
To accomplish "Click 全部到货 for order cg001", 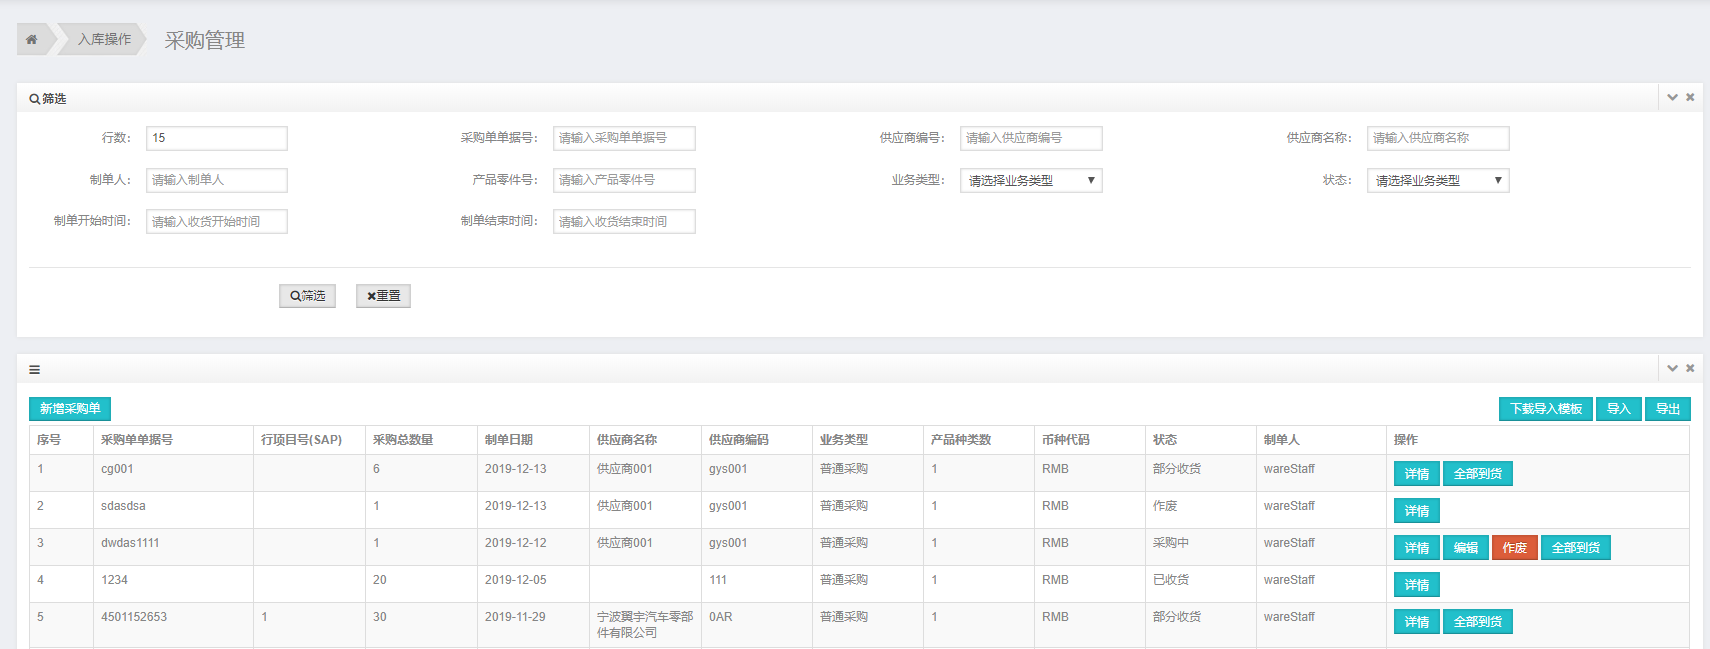I will click(1477, 474).
